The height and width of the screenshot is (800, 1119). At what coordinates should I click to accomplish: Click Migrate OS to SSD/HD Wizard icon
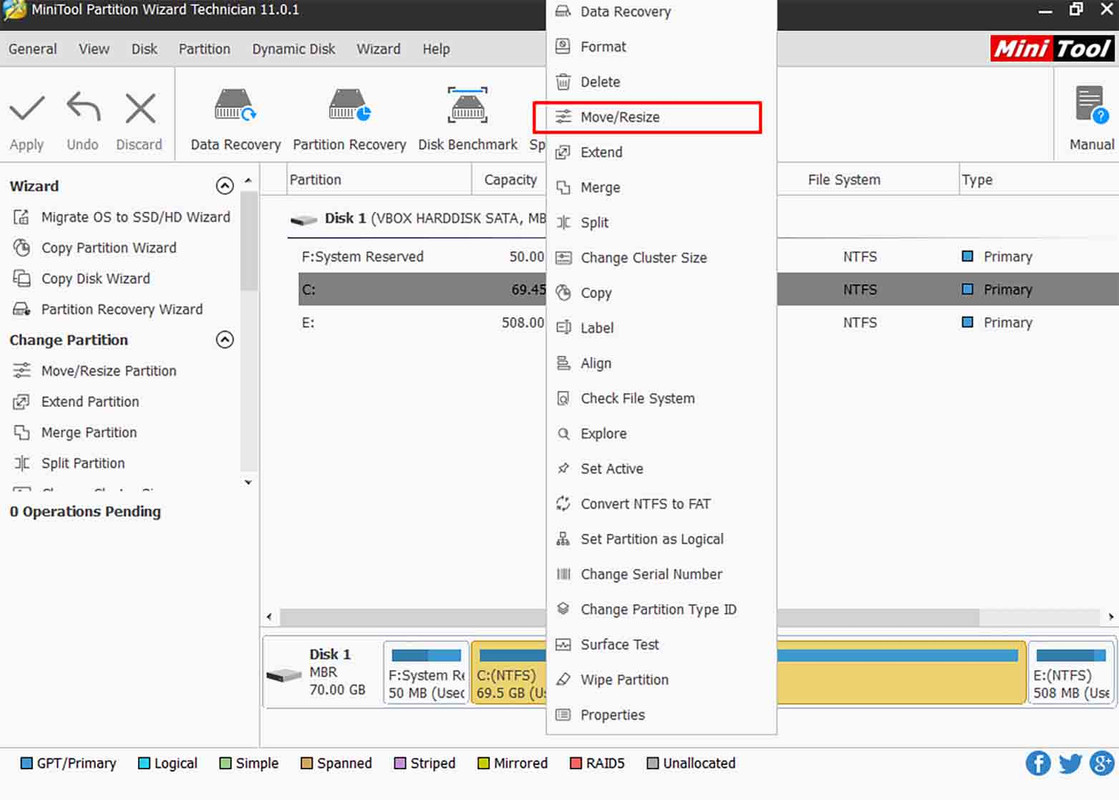(x=22, y=217)
